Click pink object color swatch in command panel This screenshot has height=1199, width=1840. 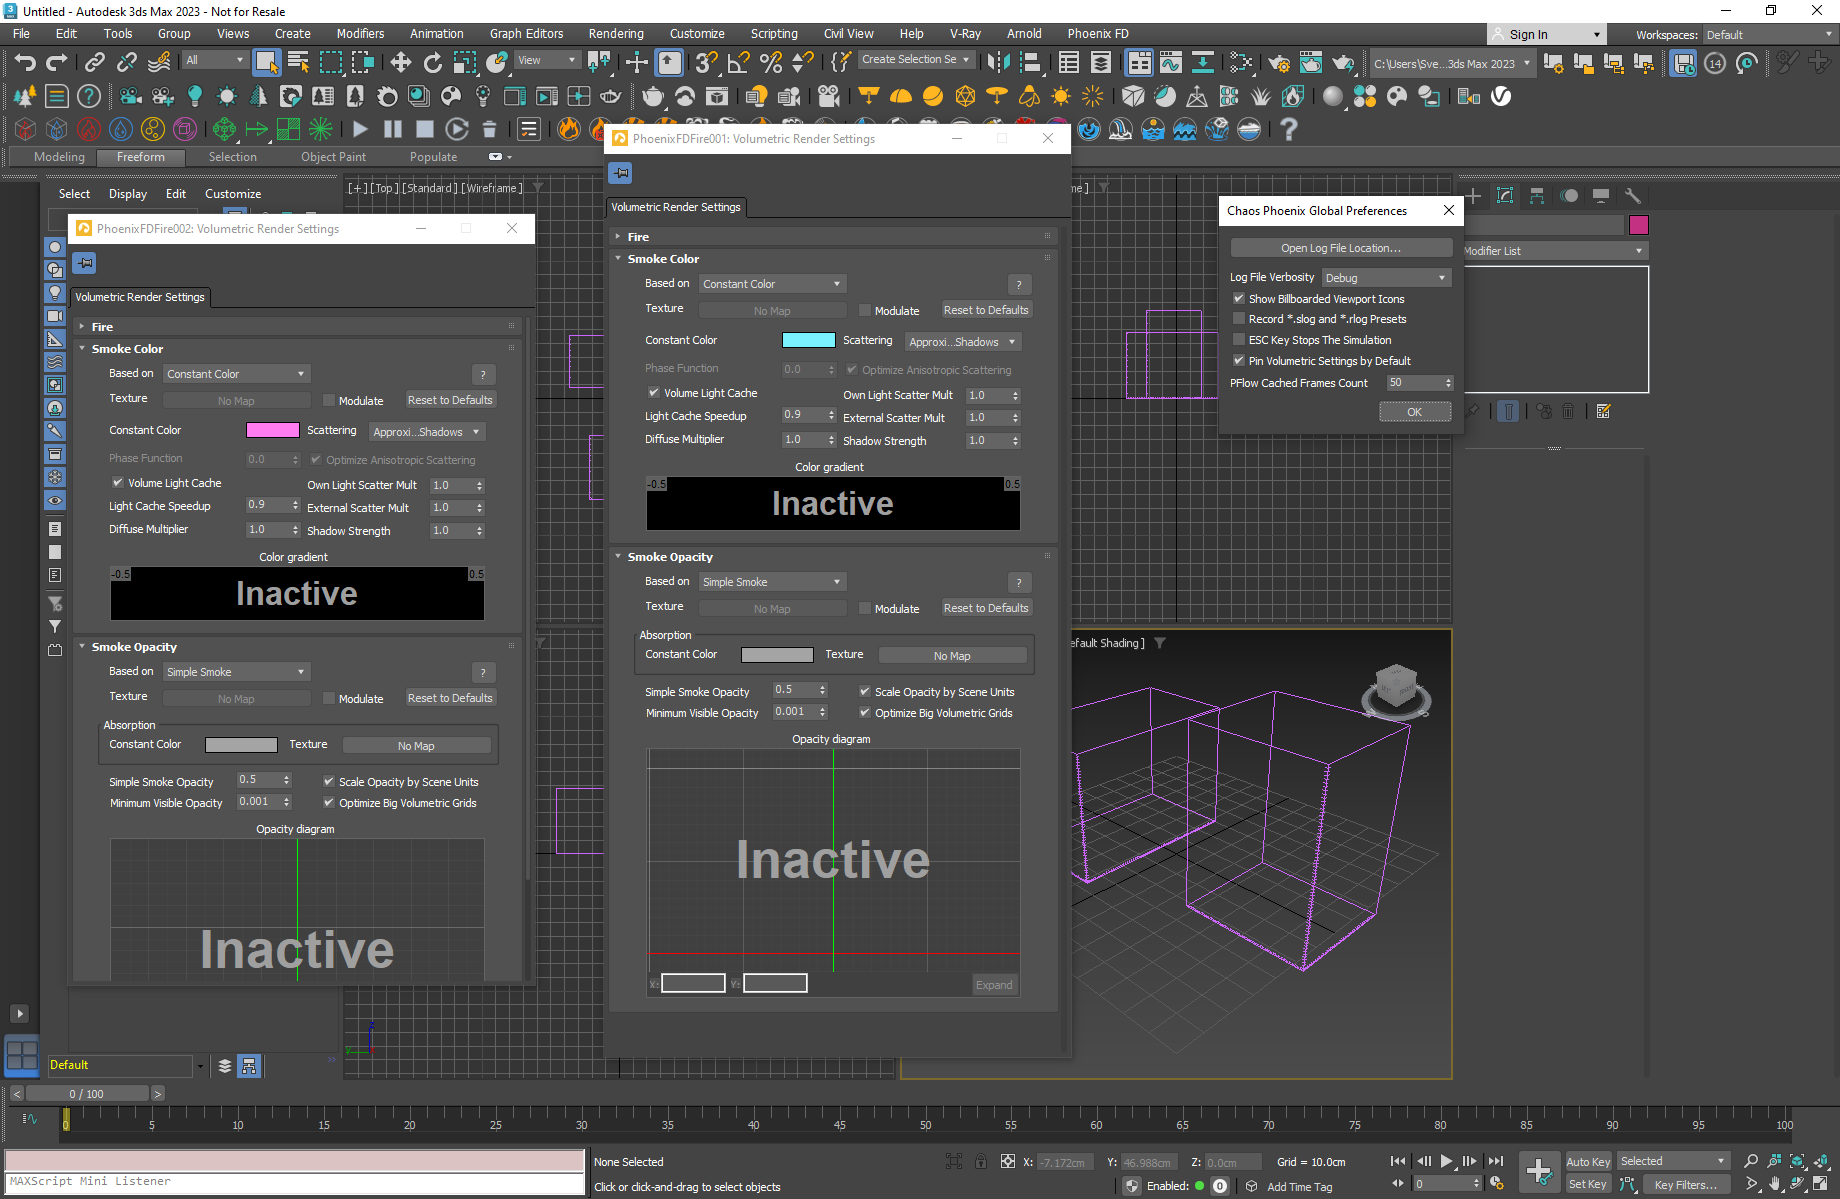coord(1638,225)
